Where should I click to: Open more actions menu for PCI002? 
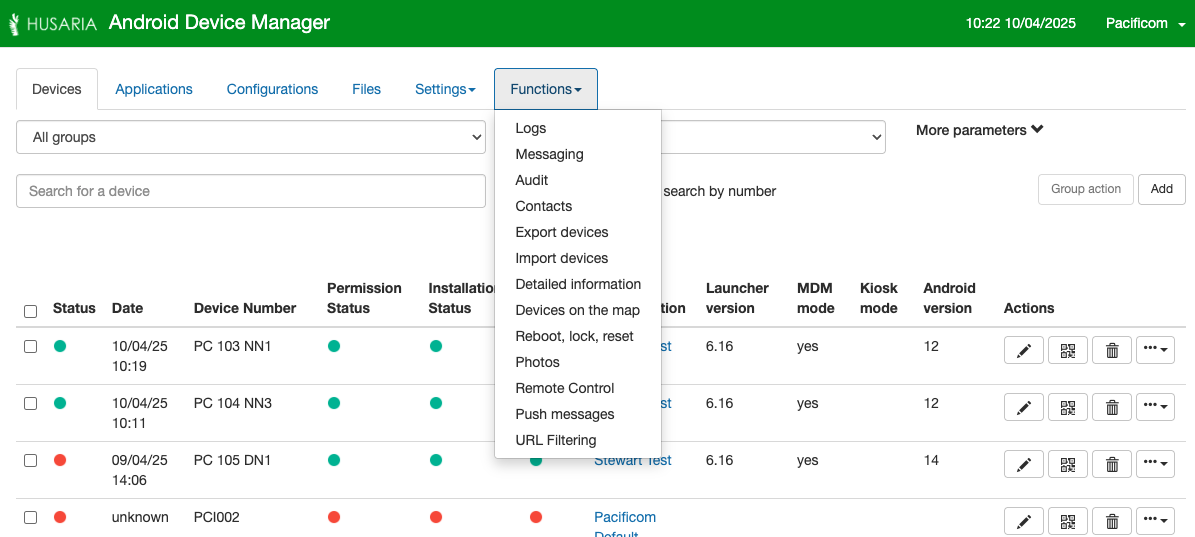coord(1155,521)
